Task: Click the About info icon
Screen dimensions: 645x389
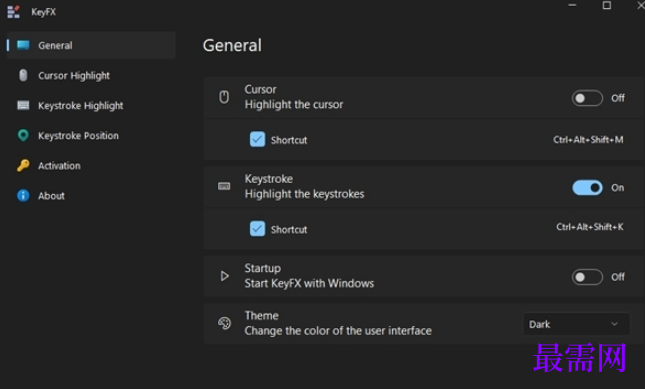Action: point(23,195)
